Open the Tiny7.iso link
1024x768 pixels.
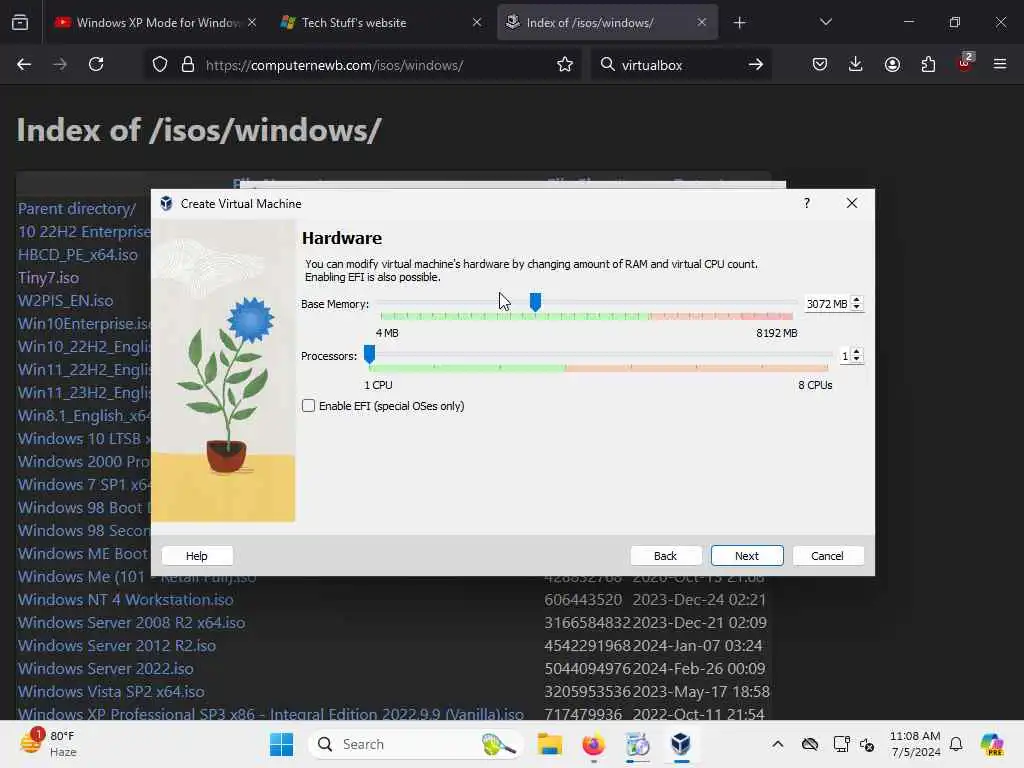point(48,278)
